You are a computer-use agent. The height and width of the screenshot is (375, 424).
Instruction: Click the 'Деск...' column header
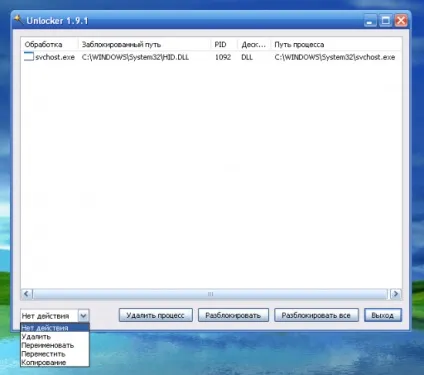(254, 44)
